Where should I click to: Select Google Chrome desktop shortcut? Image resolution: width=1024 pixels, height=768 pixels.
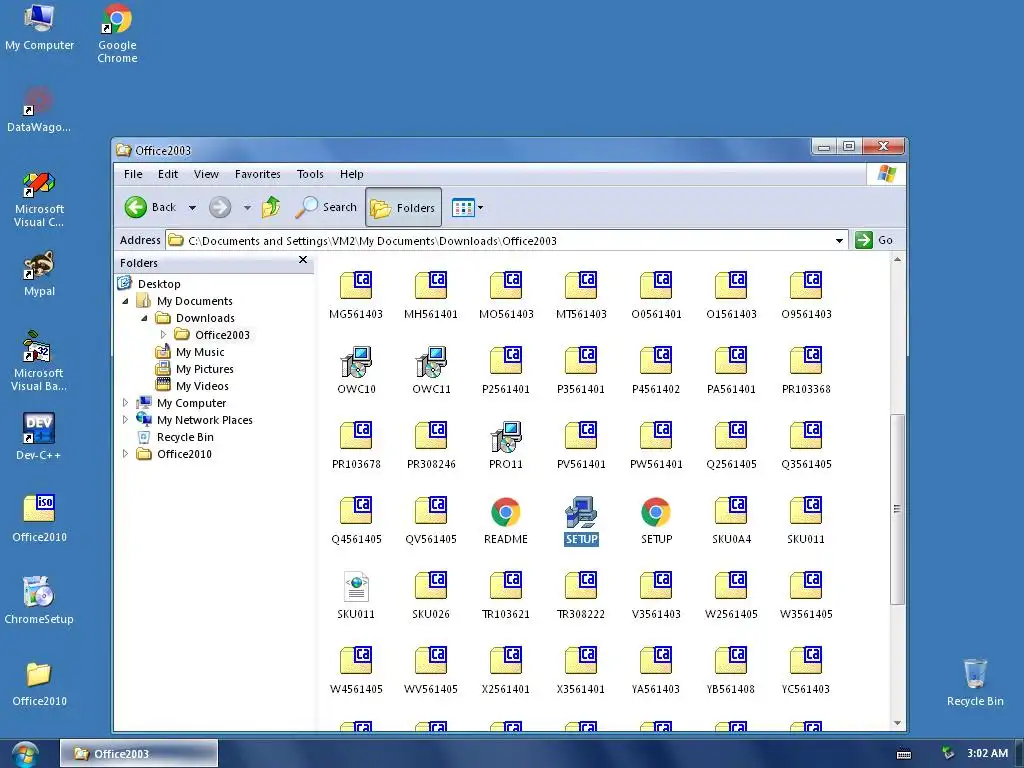pyautogui.click(x=118, y=33)
